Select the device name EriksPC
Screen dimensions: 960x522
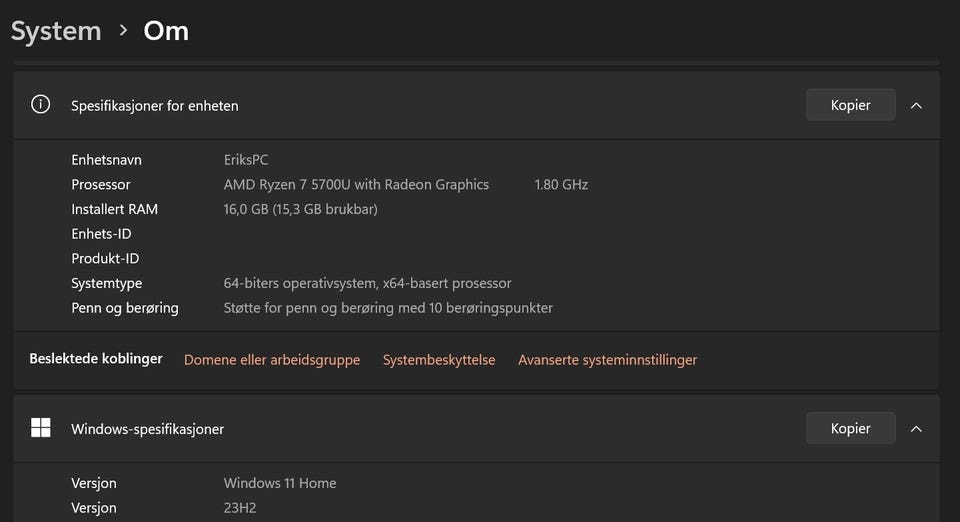coord(246,159)
